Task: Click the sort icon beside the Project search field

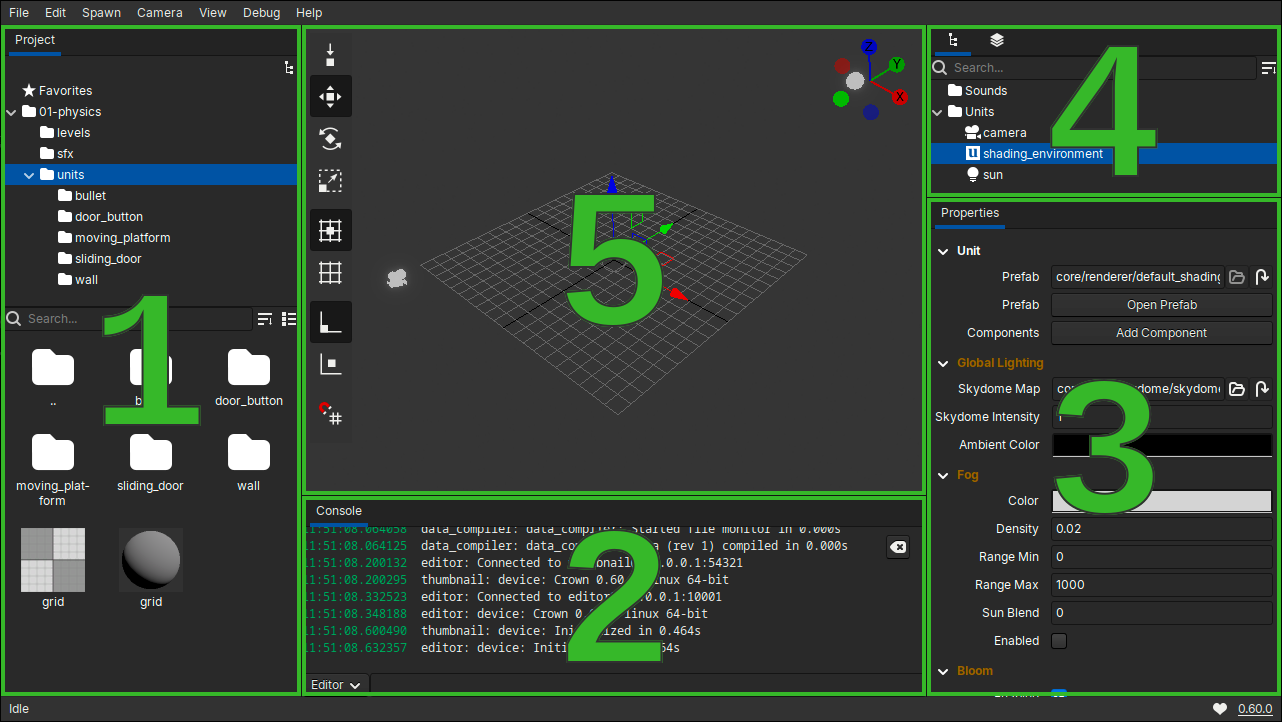Action: [265, 318]
